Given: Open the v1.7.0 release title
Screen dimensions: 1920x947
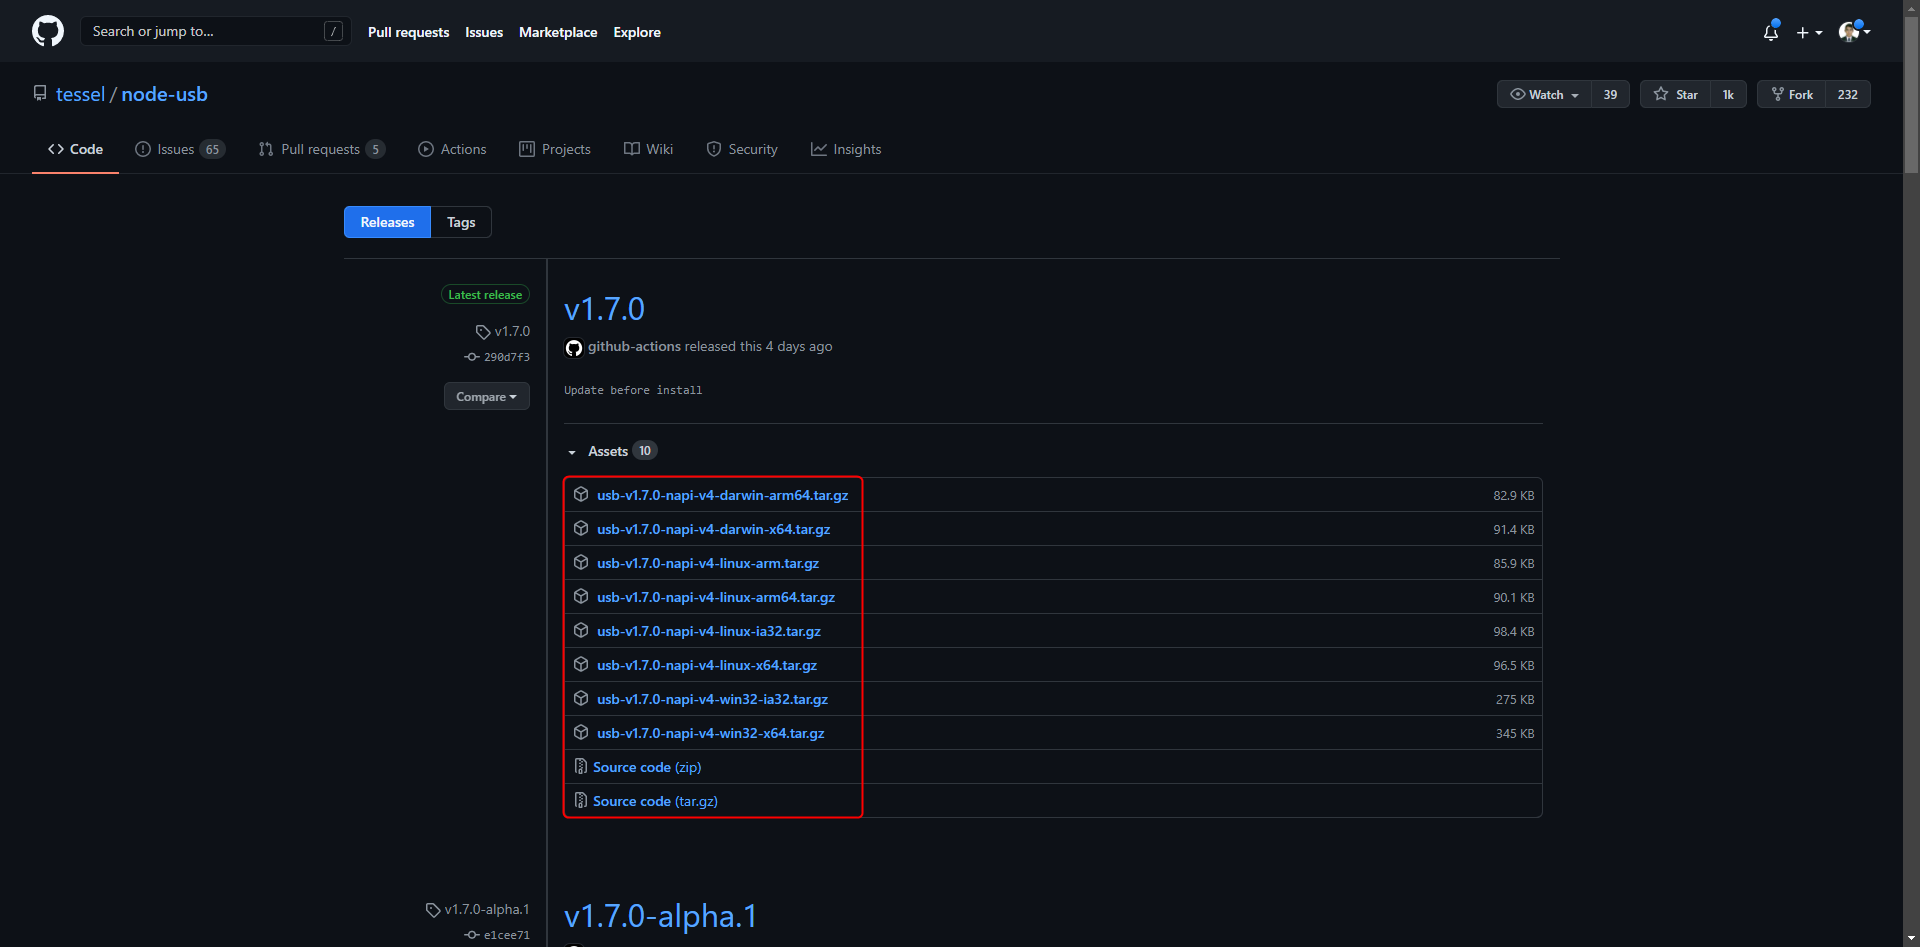Looking at the screenshot, I should pyautogui.click(x=604, y=309).
